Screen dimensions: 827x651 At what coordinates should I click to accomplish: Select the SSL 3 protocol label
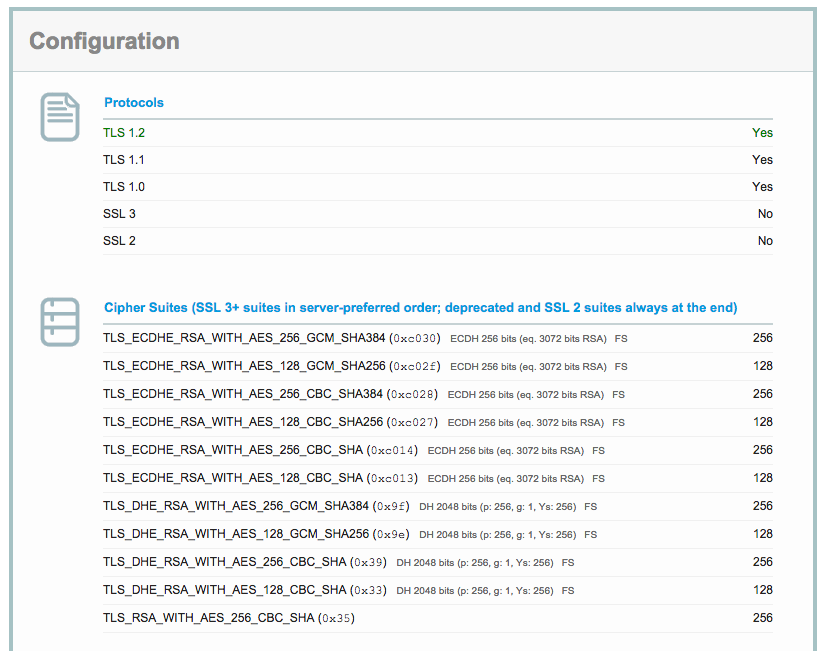[x=119, y=214]
